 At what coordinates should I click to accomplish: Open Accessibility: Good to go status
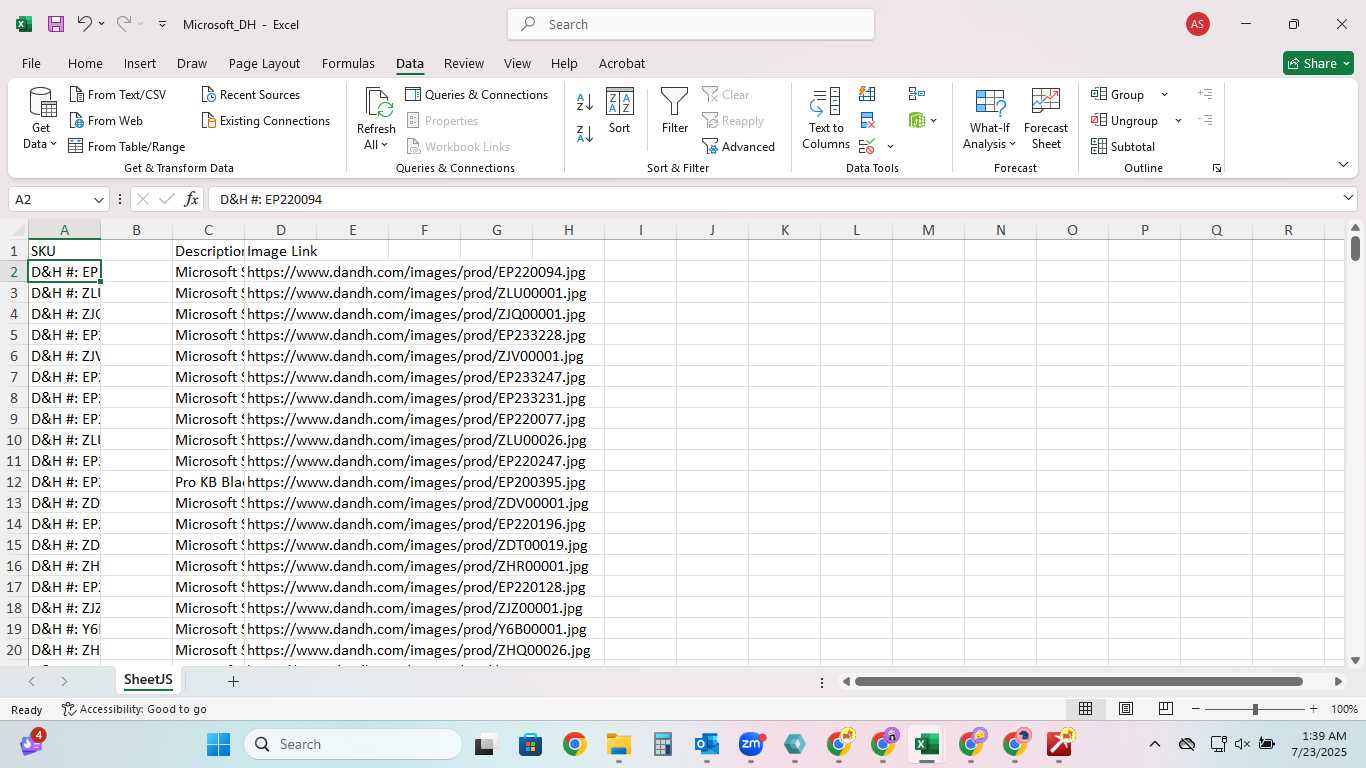[x=134, y=709]
